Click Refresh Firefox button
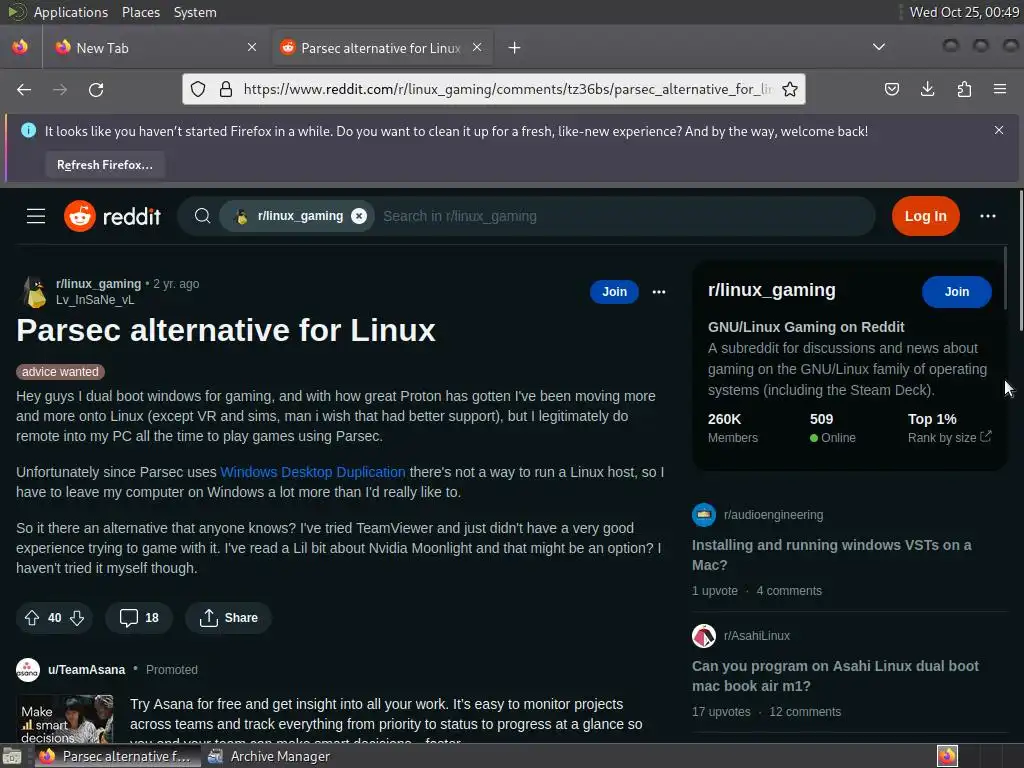The width and height of the screenshot is (1024, 768). click(x=104, y=165)
